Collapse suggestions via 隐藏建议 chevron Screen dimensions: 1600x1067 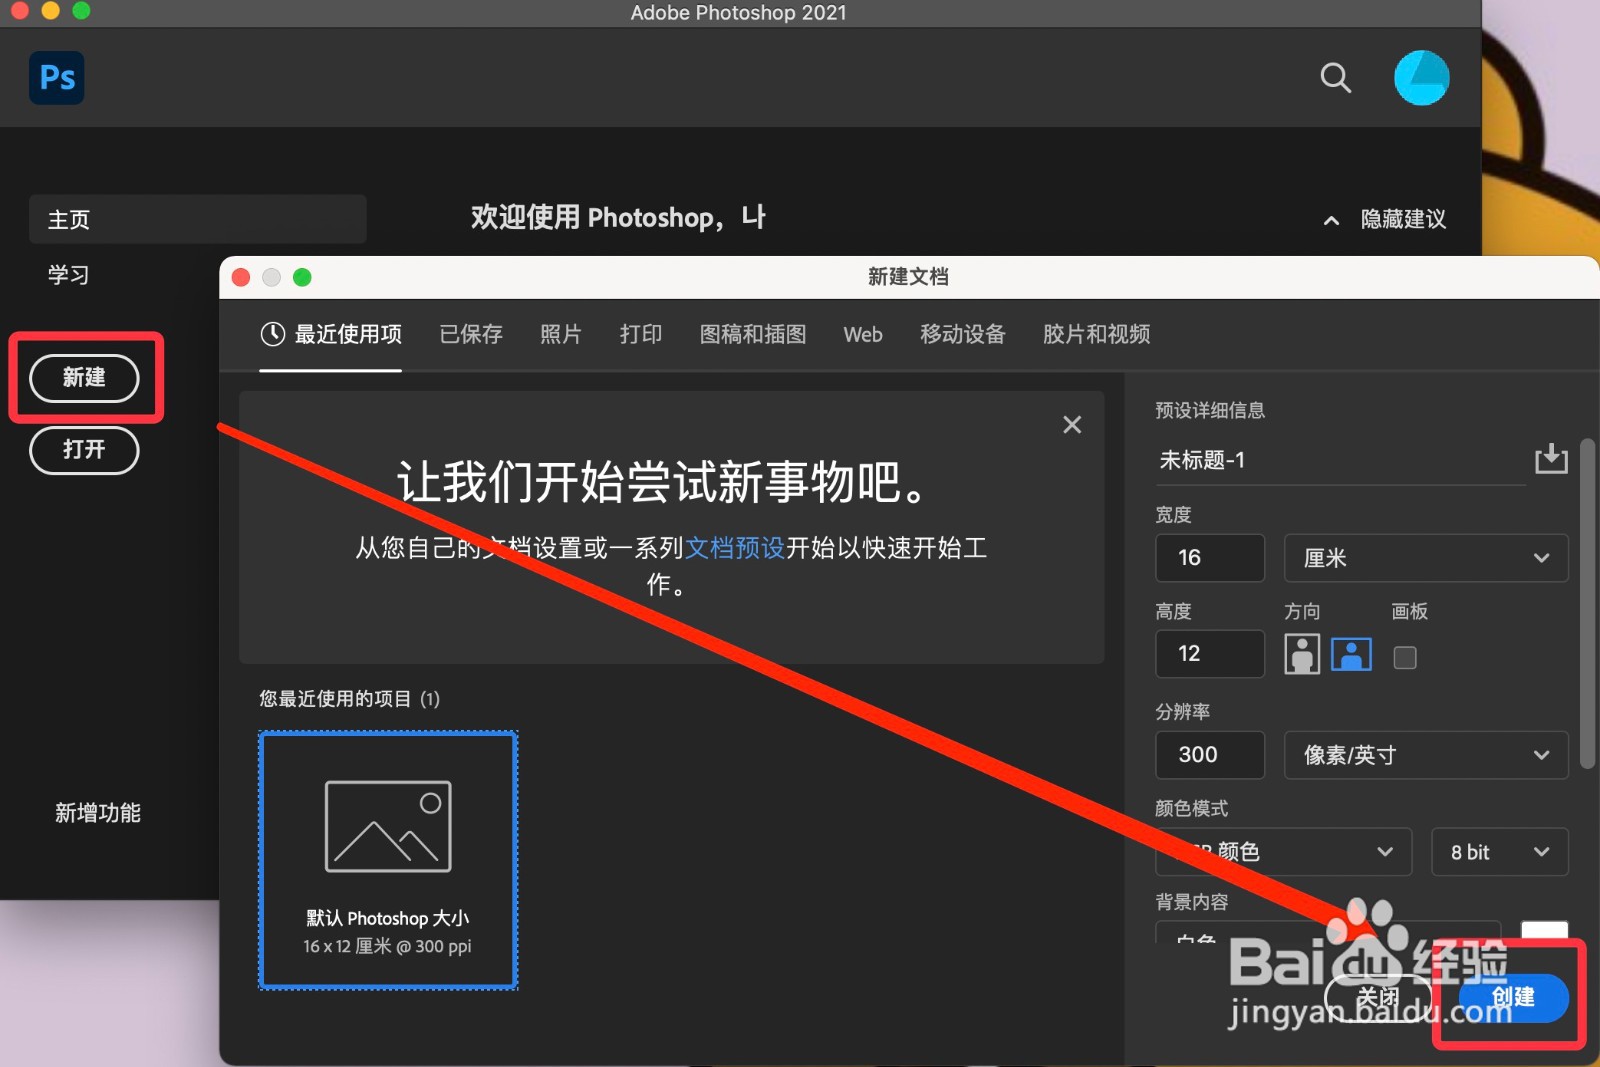coord(1331,220)
